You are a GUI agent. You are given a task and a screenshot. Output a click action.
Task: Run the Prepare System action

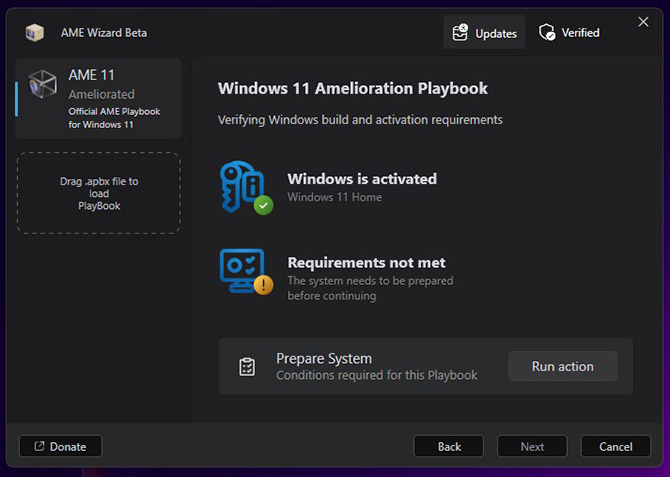pyautogui.click(x=563, y=366)
